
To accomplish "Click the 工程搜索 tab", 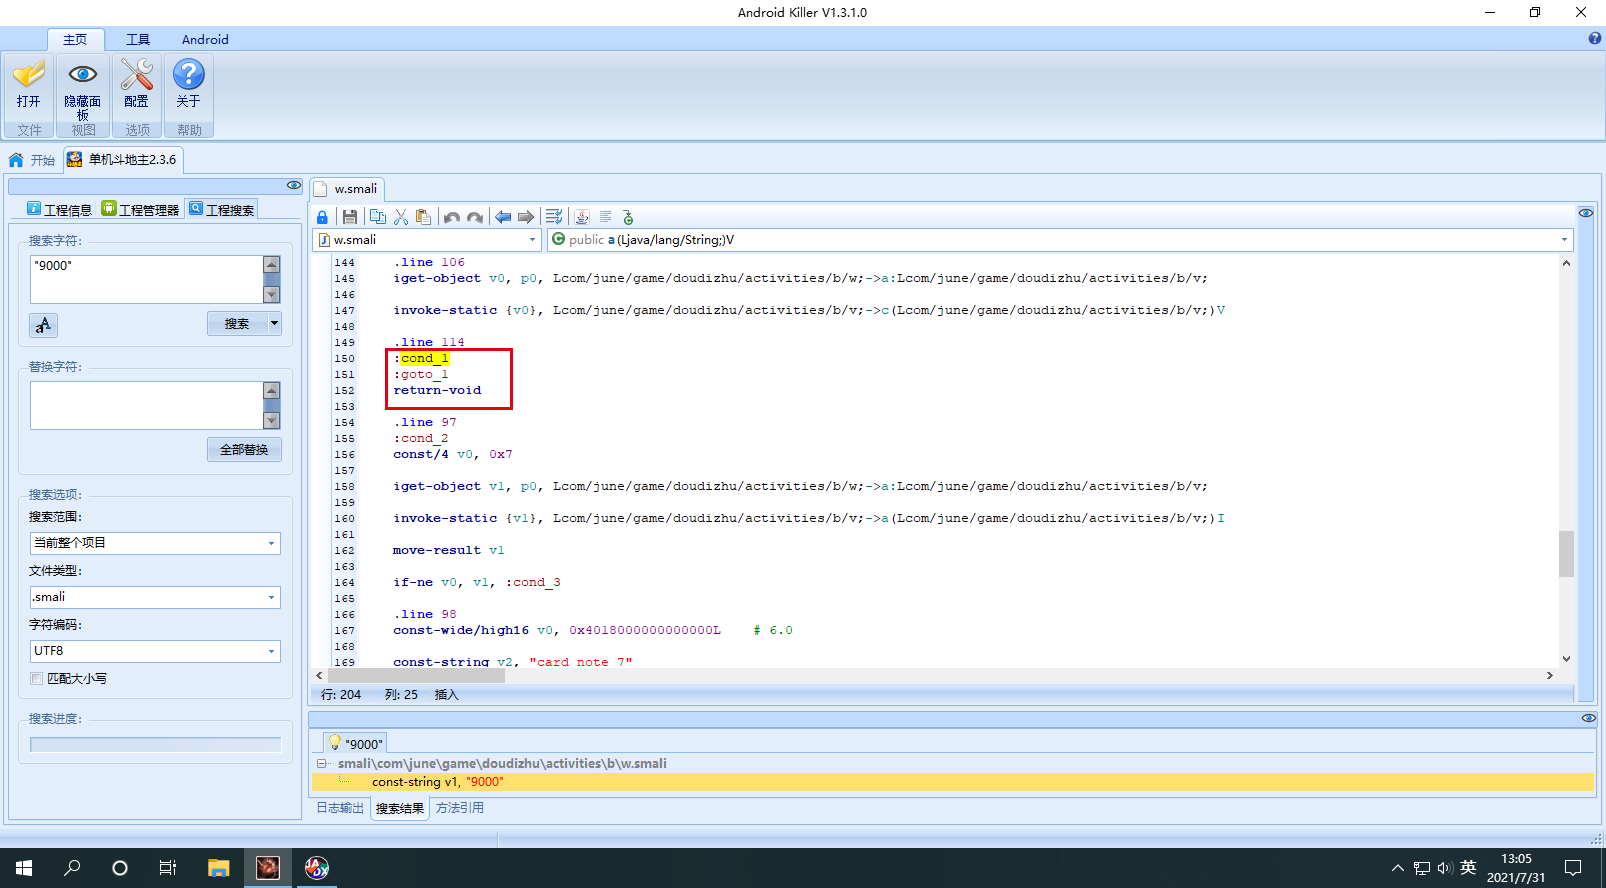I will (x=222, y=209).
